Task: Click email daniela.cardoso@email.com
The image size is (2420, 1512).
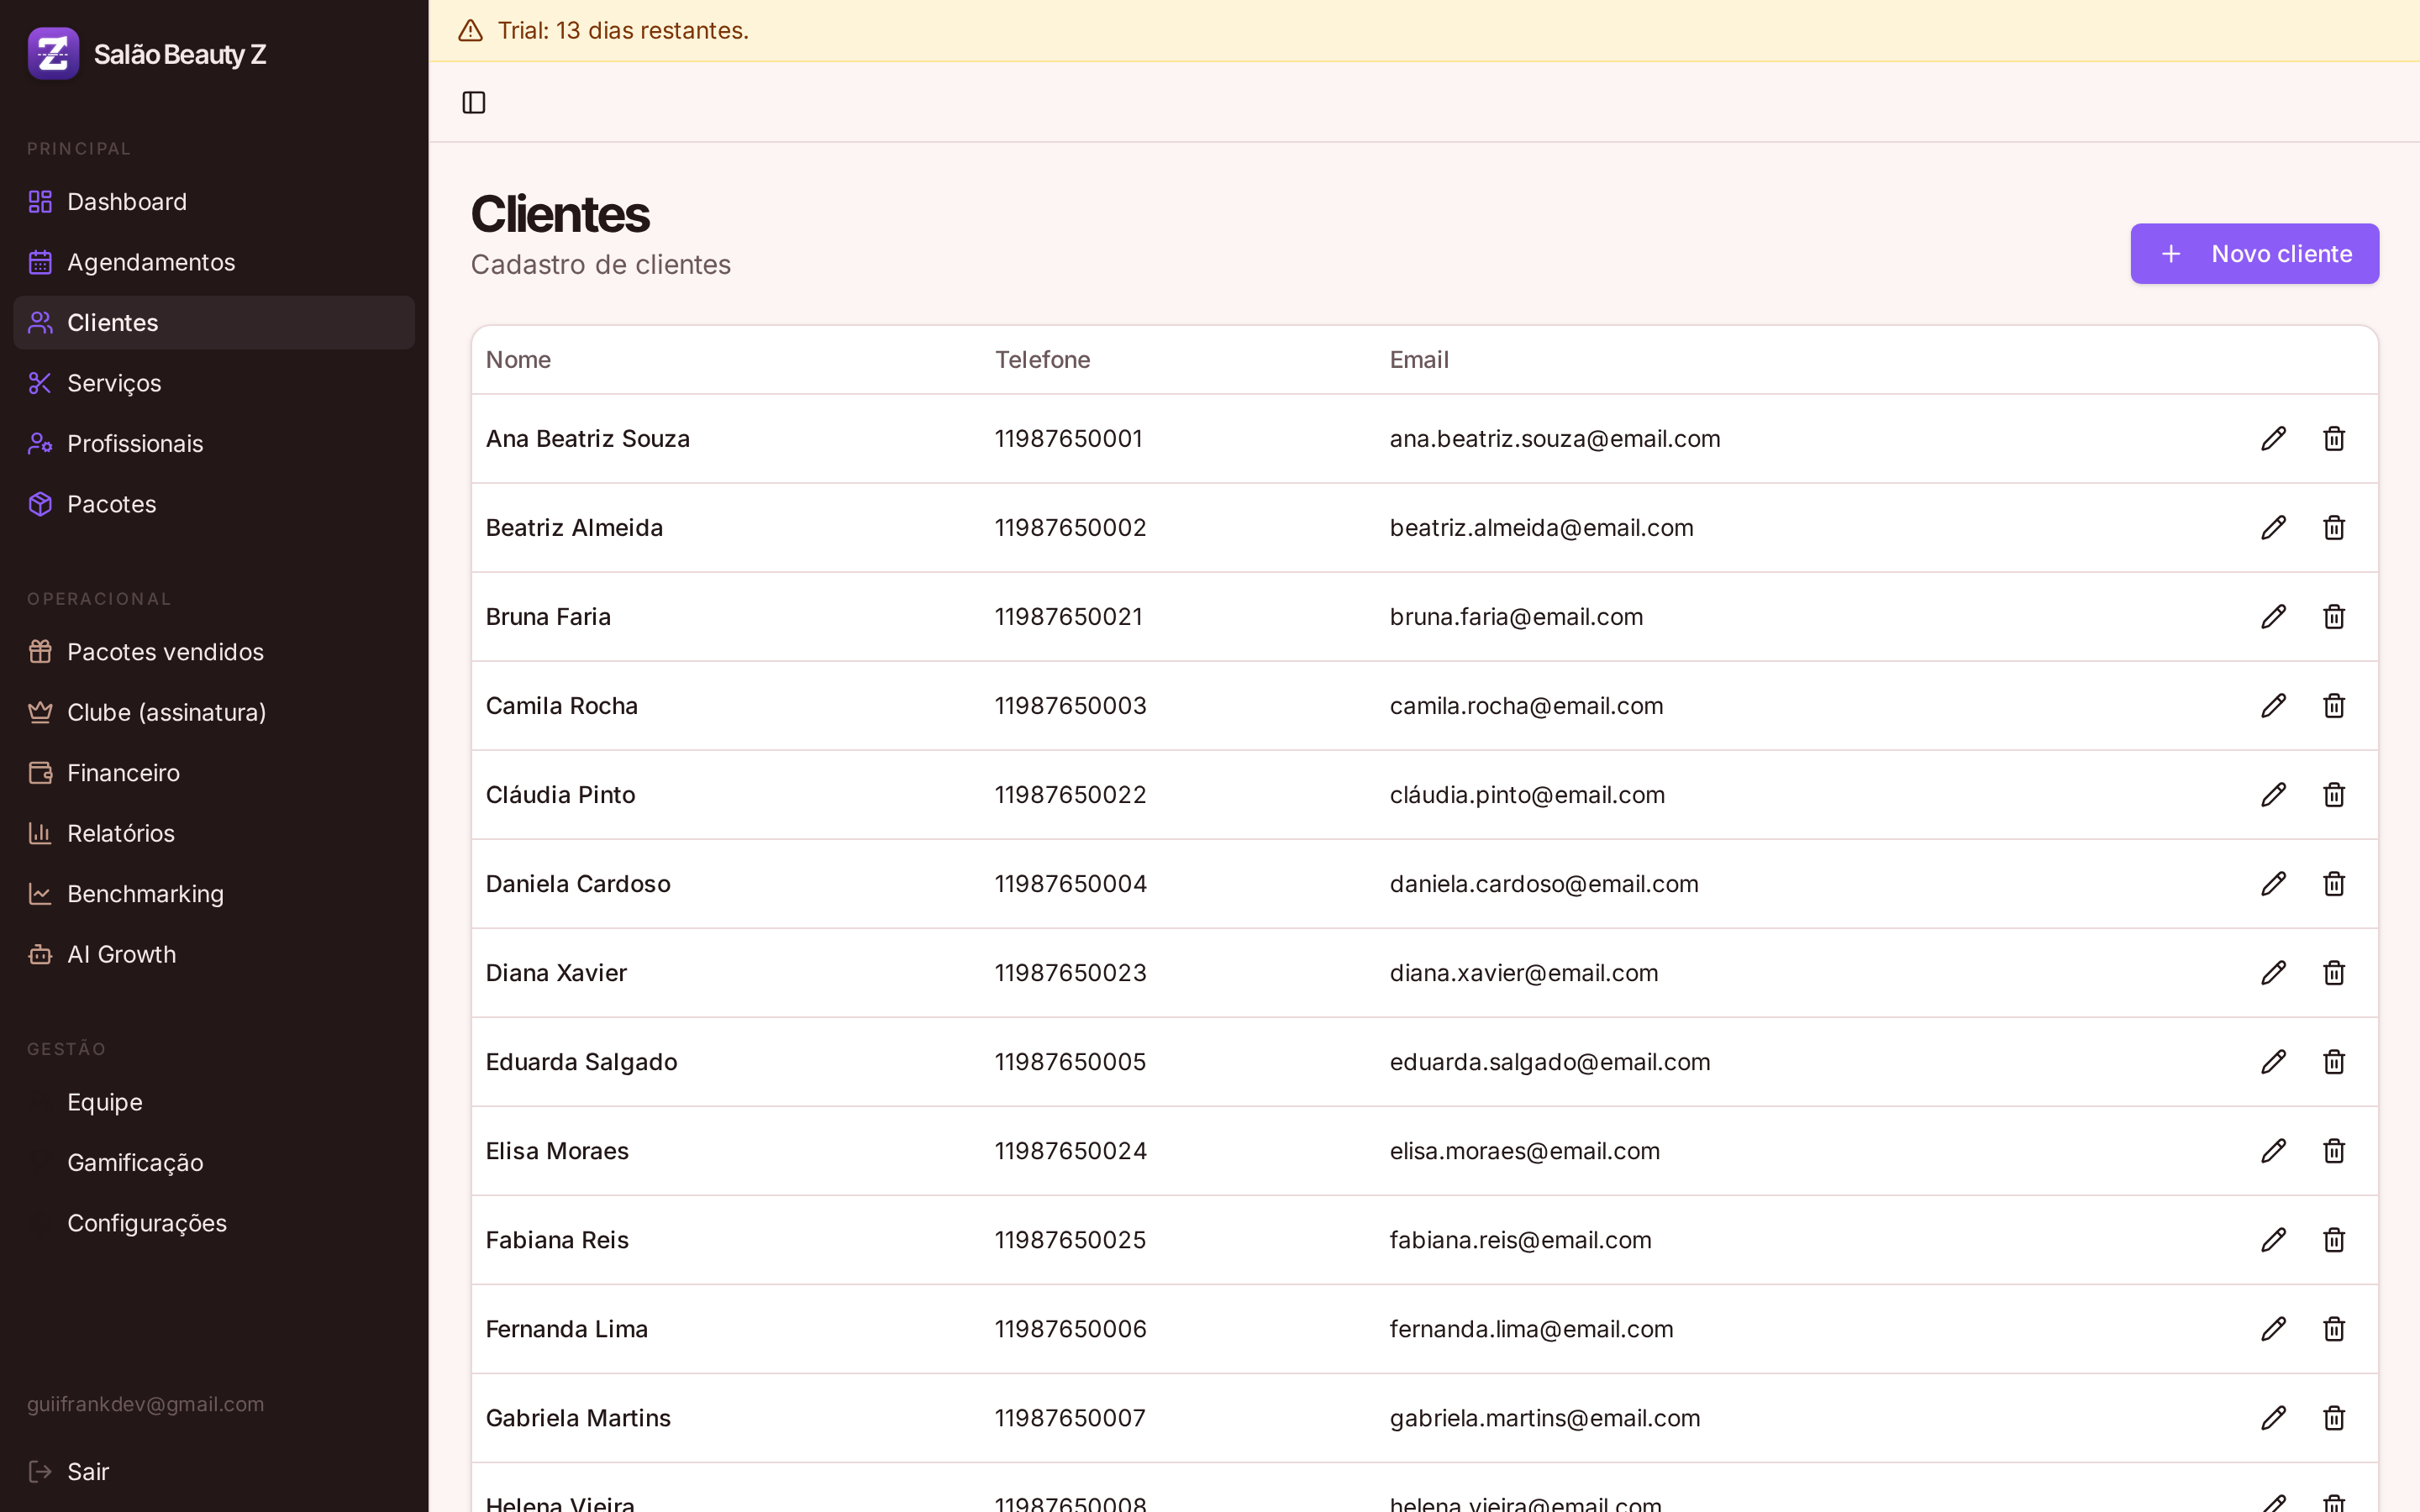Action: click(x=1544, y=884)
